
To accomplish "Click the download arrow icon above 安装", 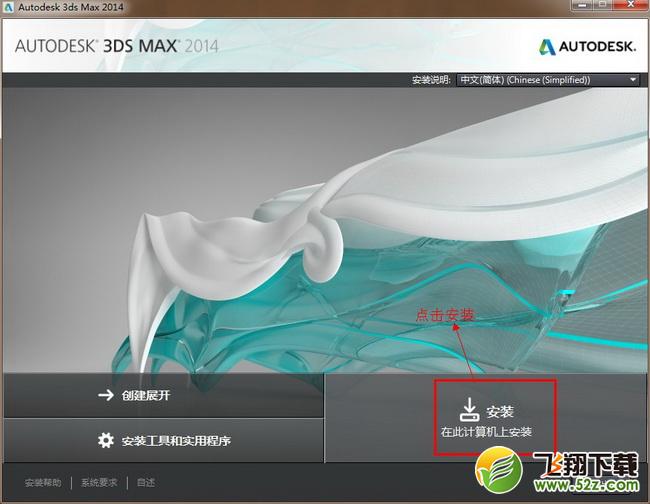I will tap(469, 410).
